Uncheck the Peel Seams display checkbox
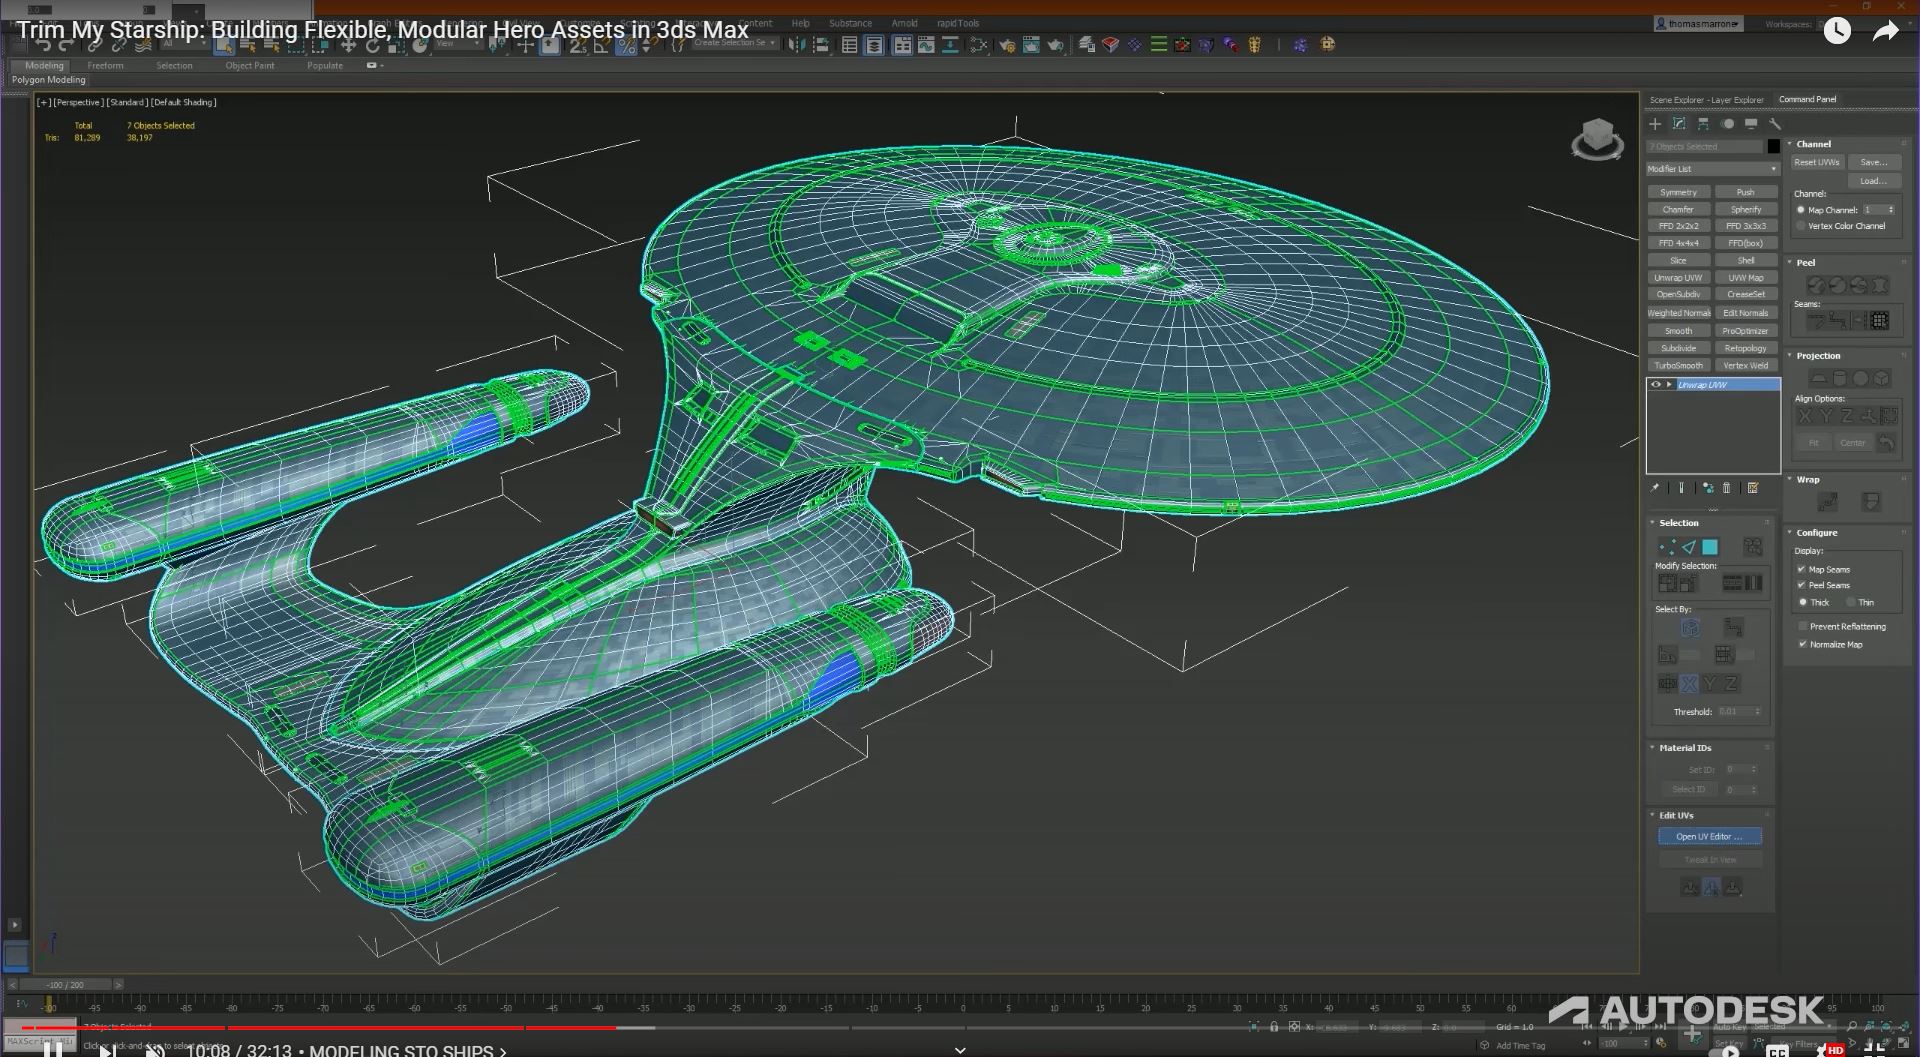 point(1801,585)
